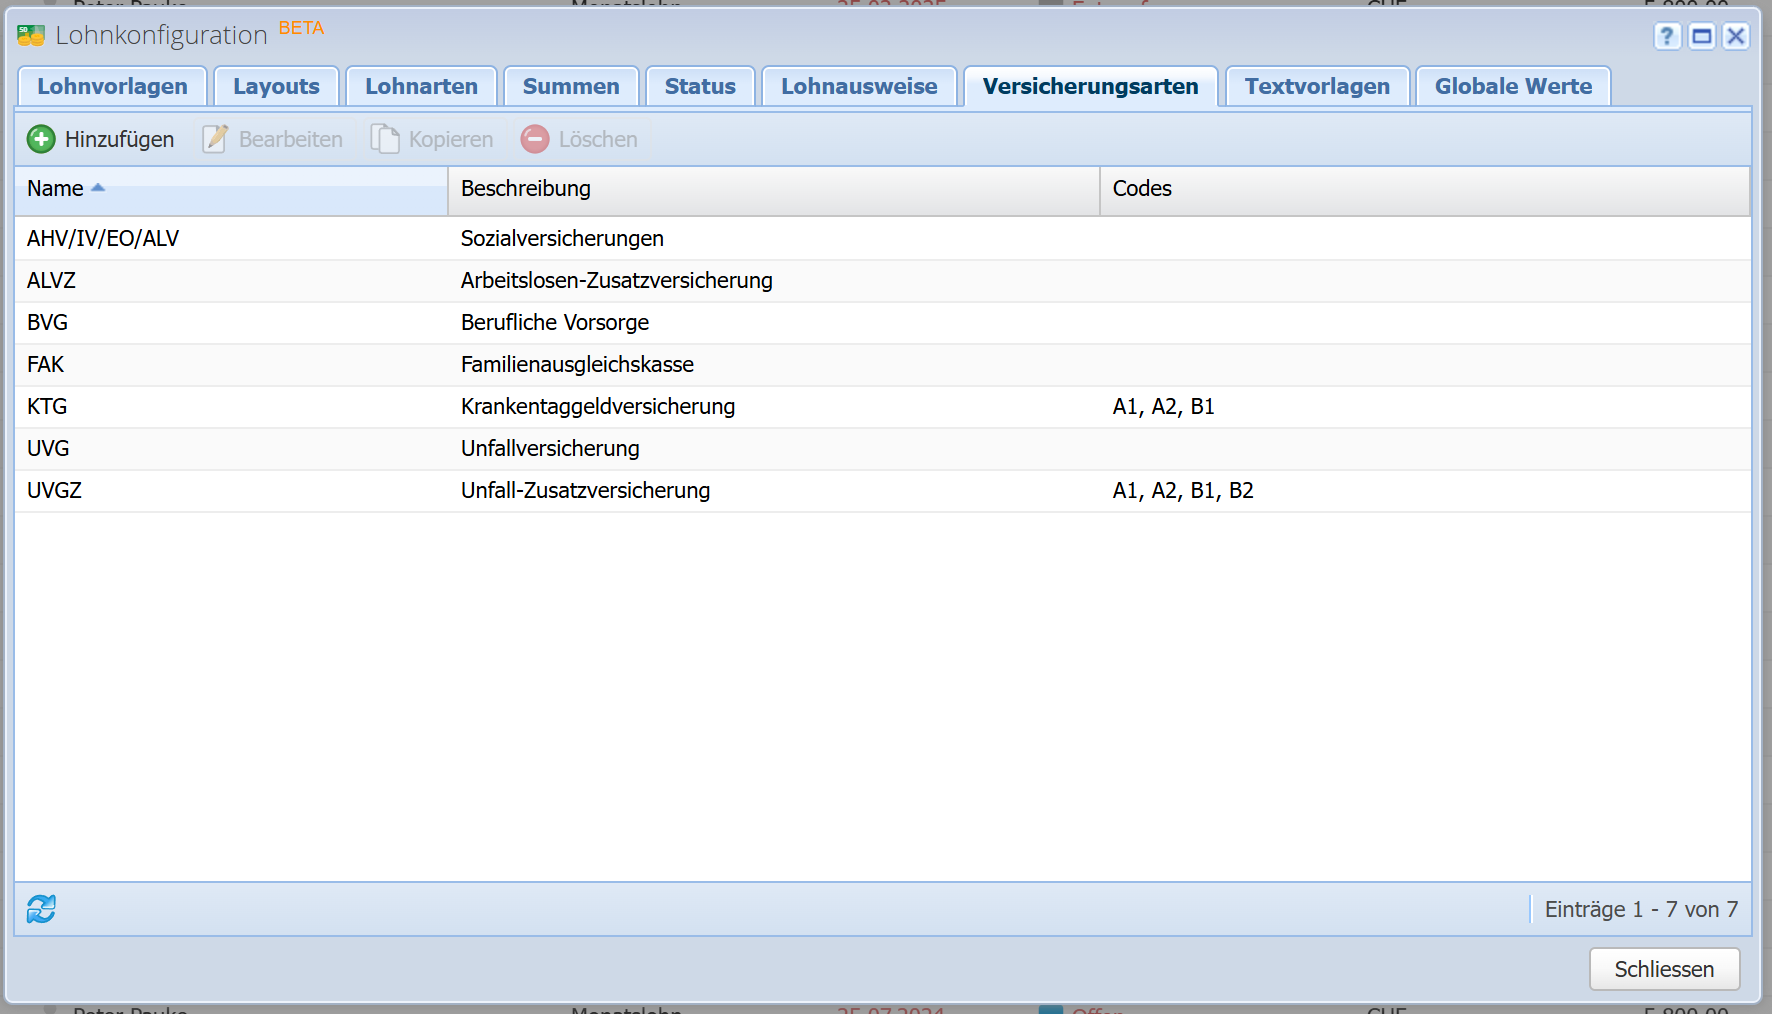Sort by the Codes column header
Viewport: 1772px width, 1014px height.
coord(1142,189)
